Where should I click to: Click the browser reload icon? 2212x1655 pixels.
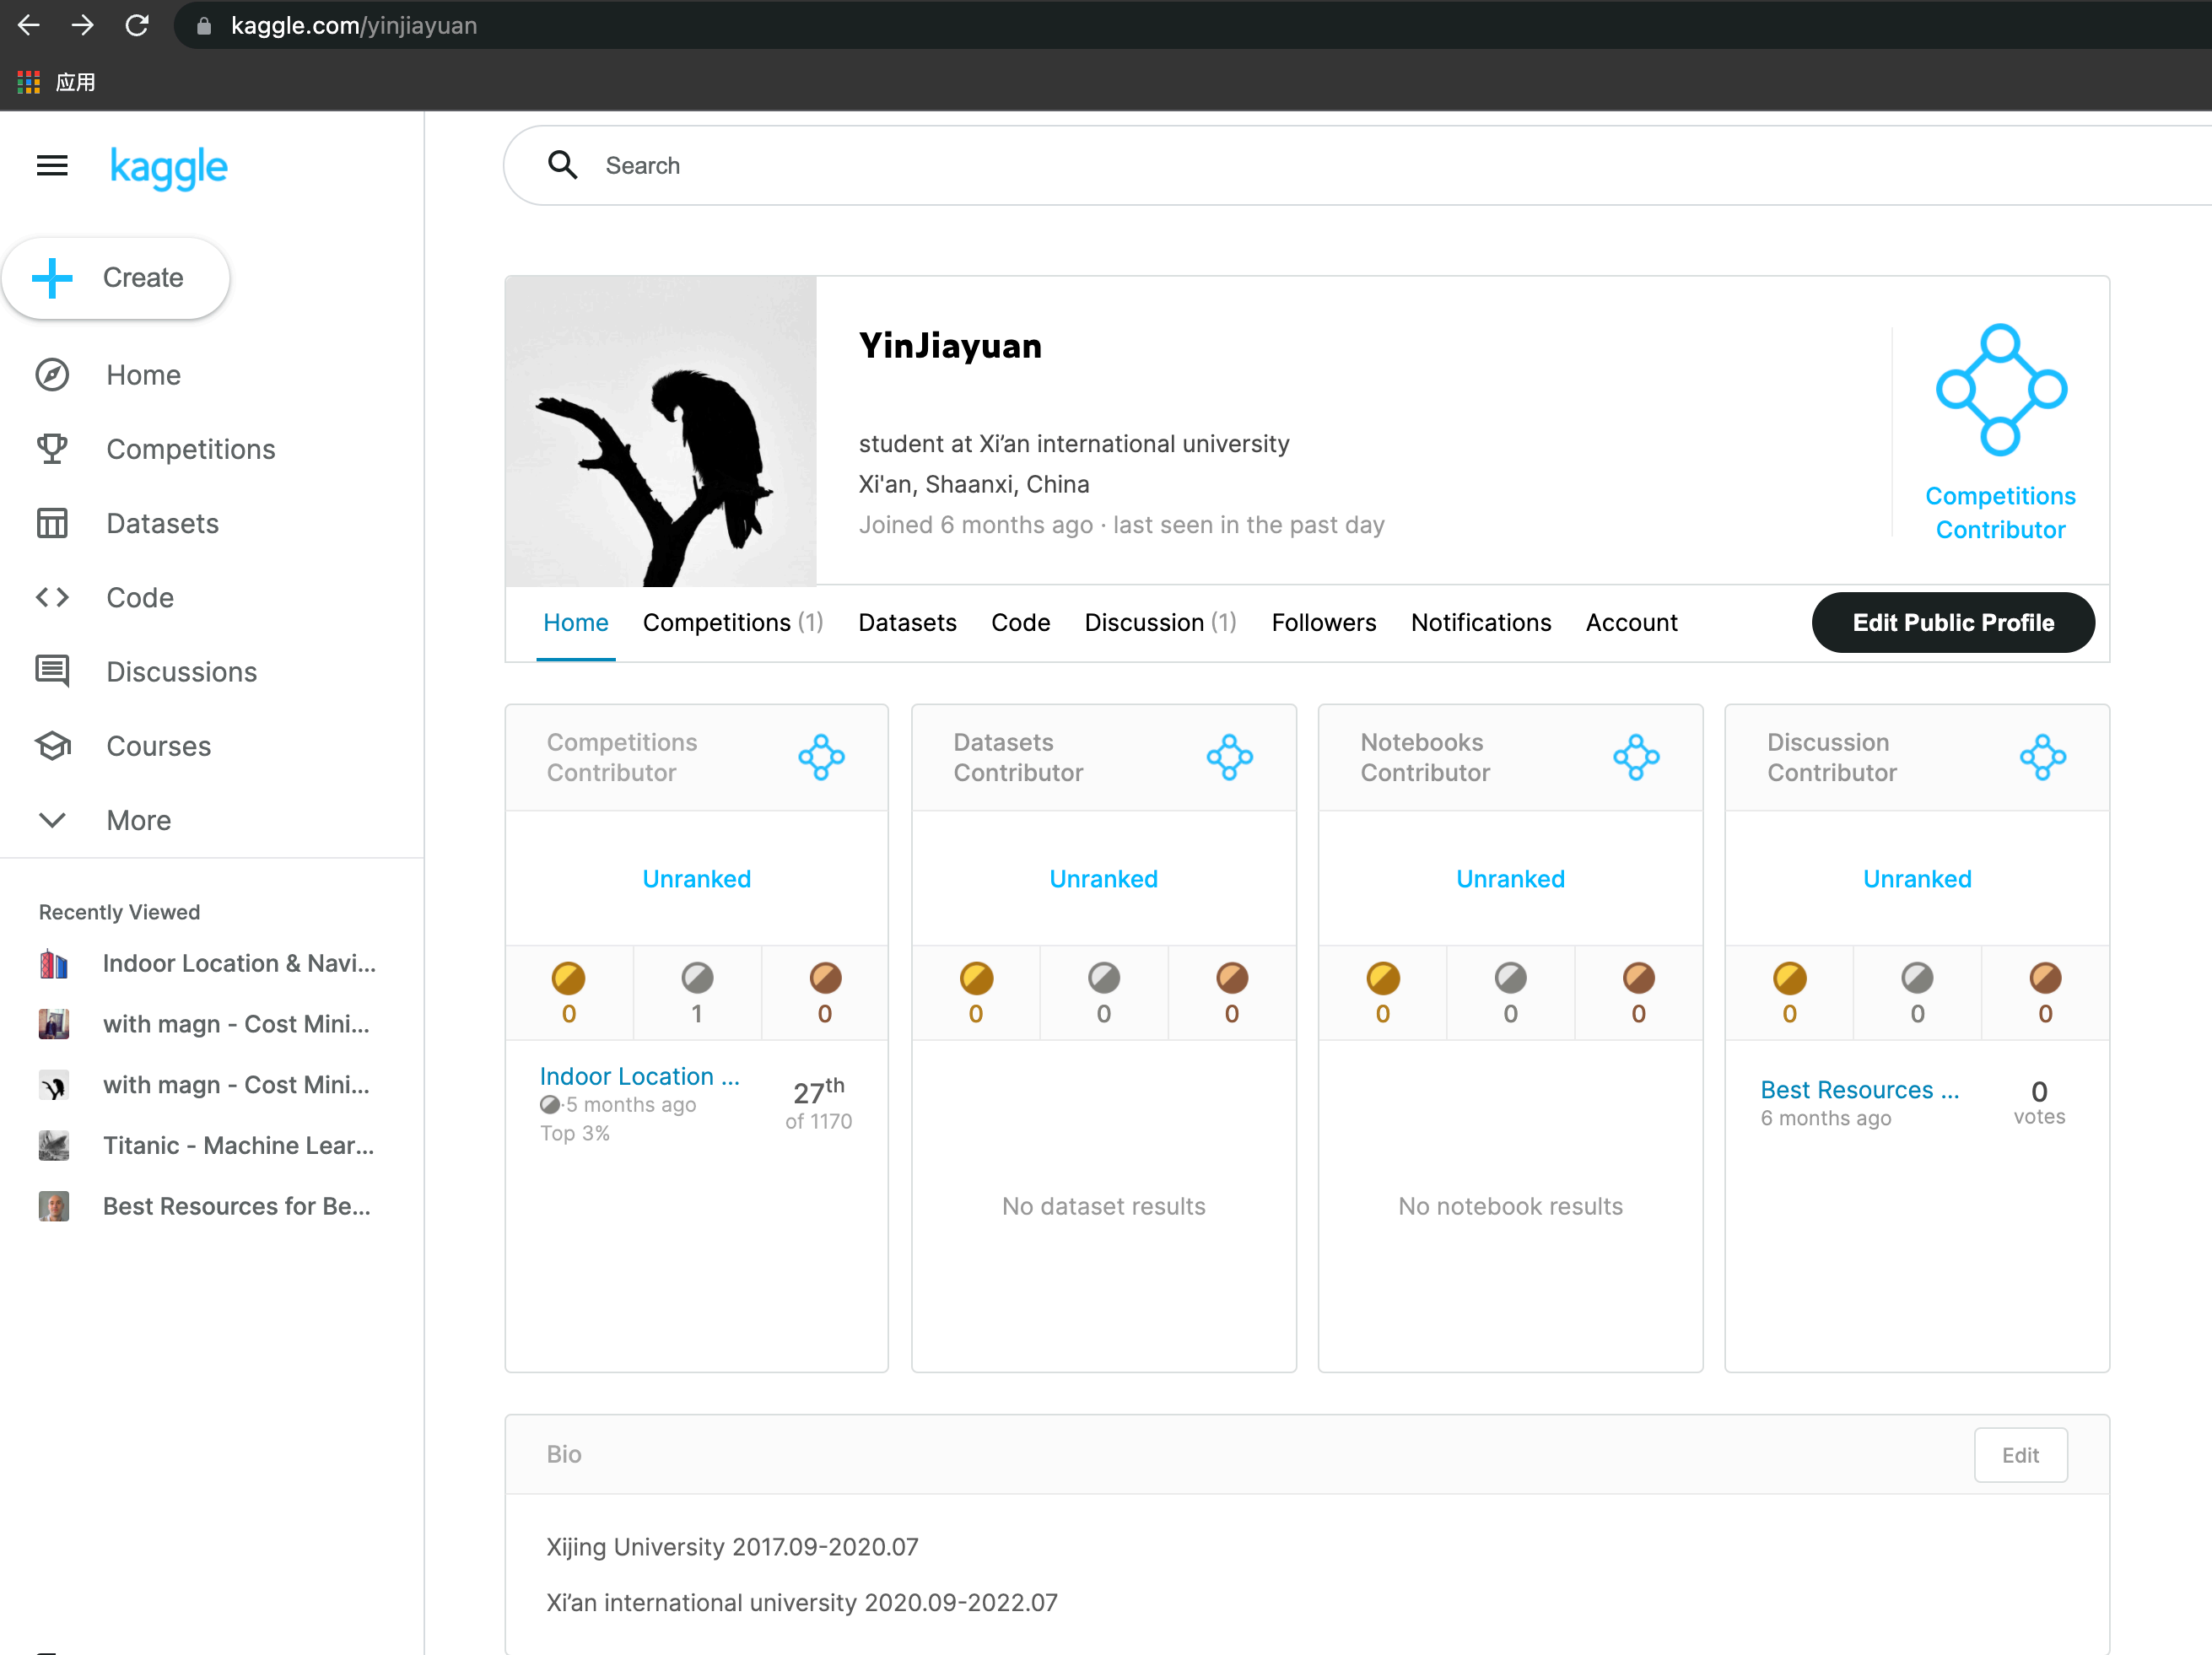[137, 25]
